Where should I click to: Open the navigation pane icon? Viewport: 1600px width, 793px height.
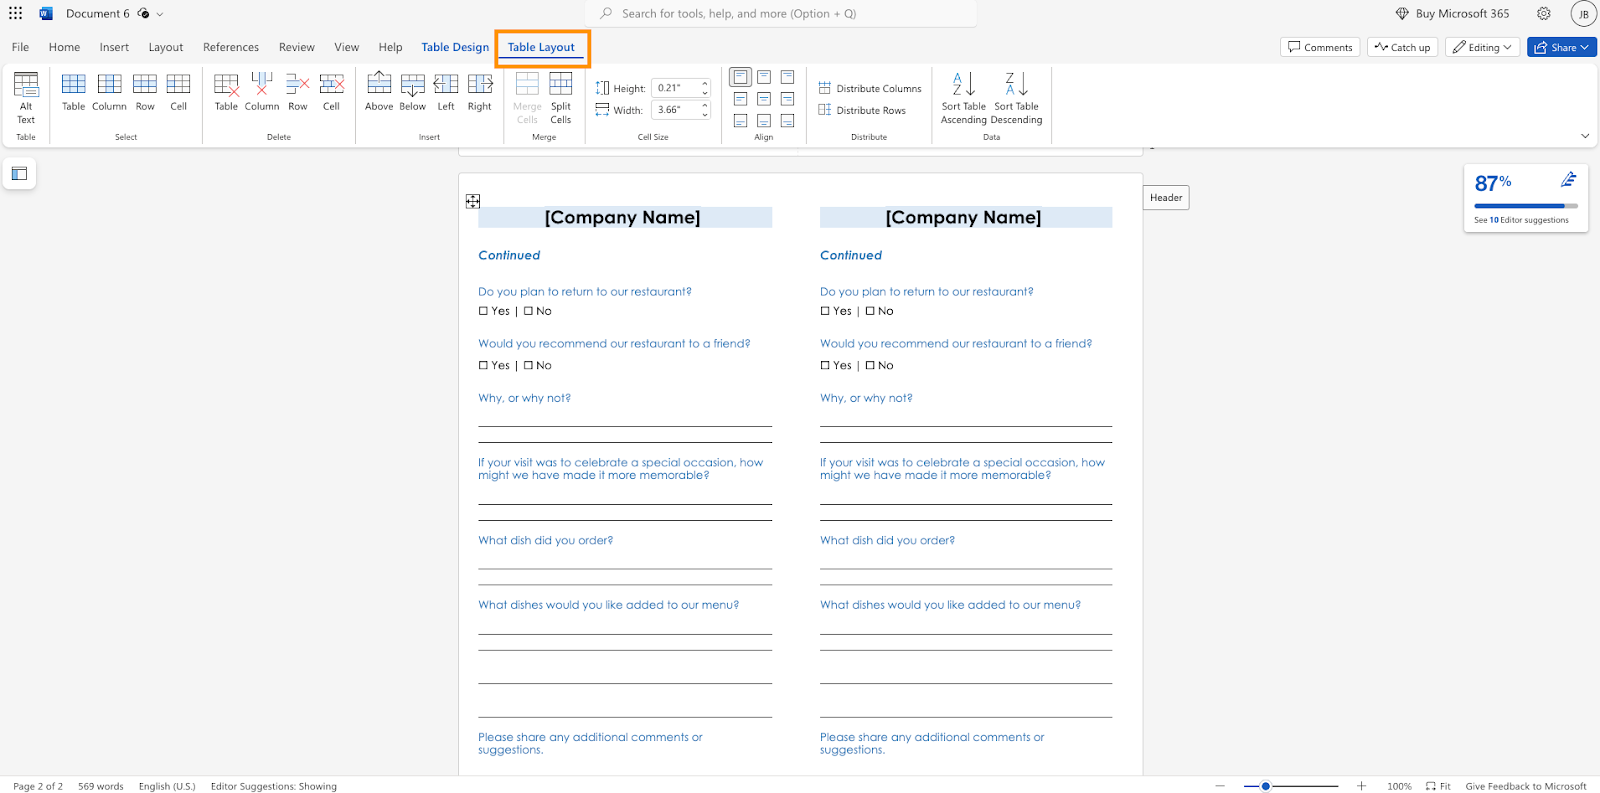[19, 173]
